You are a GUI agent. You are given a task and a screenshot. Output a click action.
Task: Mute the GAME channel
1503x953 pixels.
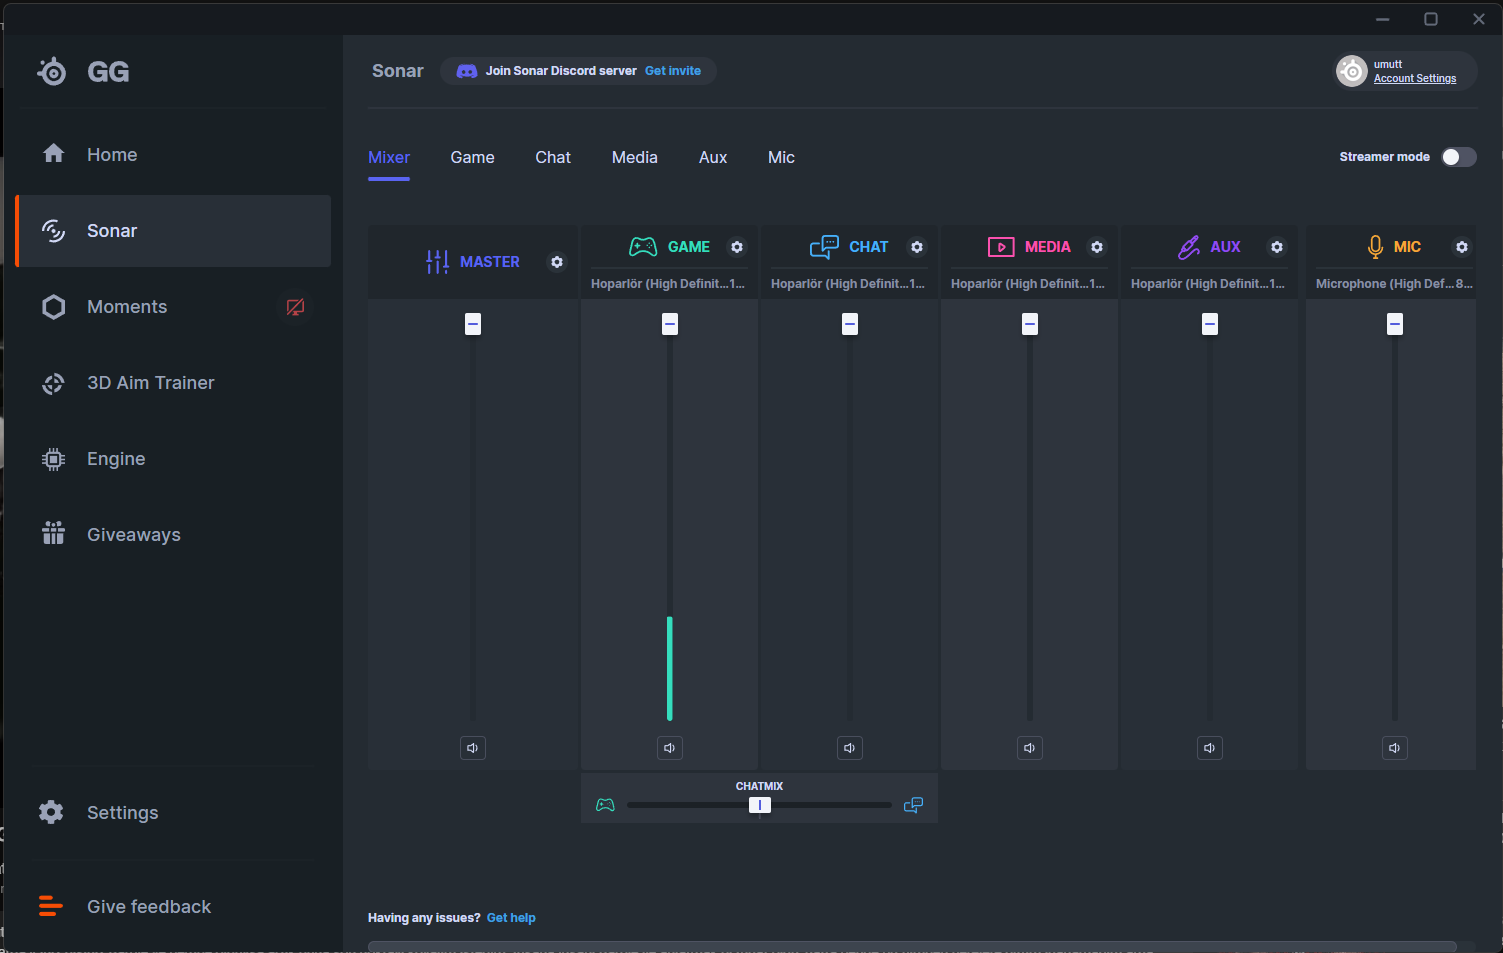pos(670,748)
